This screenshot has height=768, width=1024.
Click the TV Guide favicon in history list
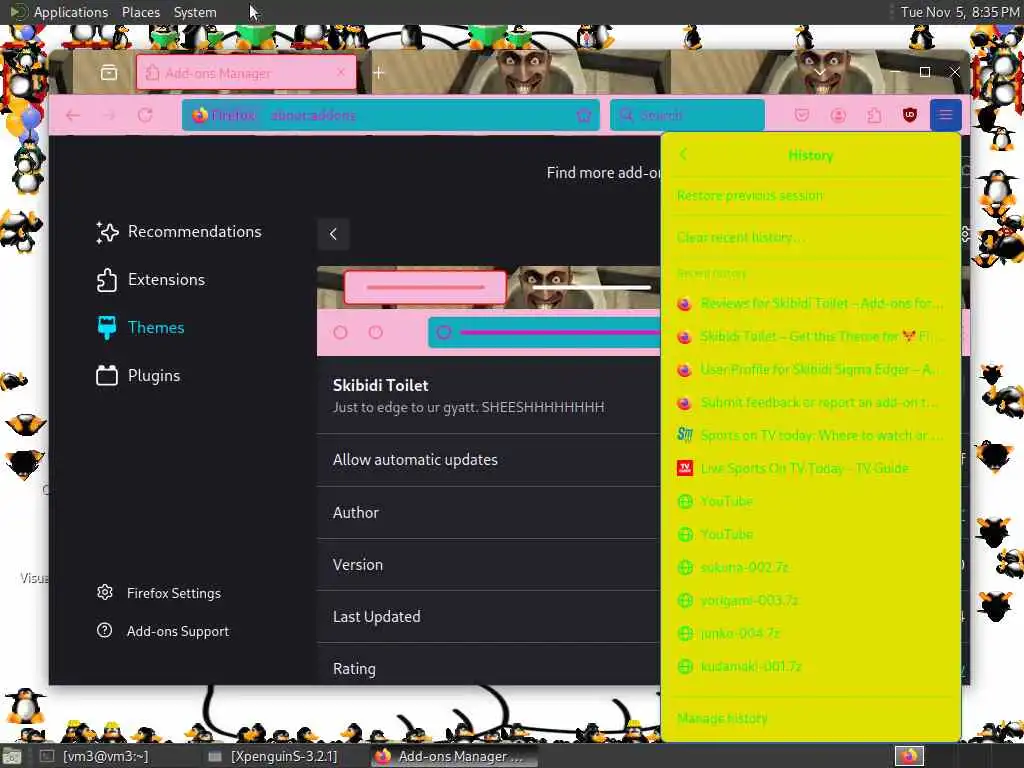click(x=684, y=468)
